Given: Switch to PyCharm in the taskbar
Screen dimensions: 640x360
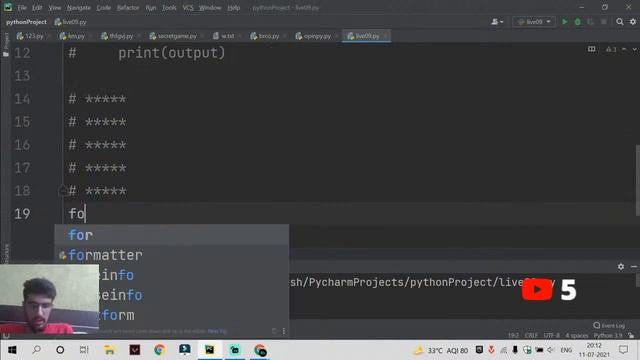Looking at the screenshot, I should pyautogui.click(x=209, y=350).
